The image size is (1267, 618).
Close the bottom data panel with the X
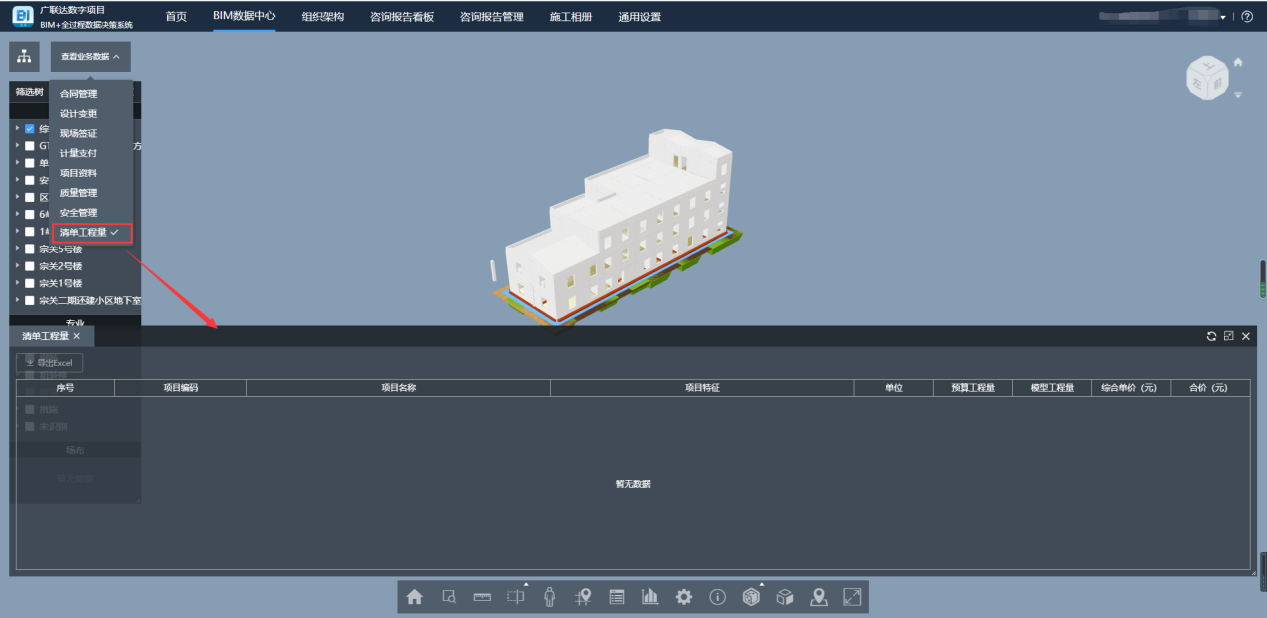coord(1246,337)
